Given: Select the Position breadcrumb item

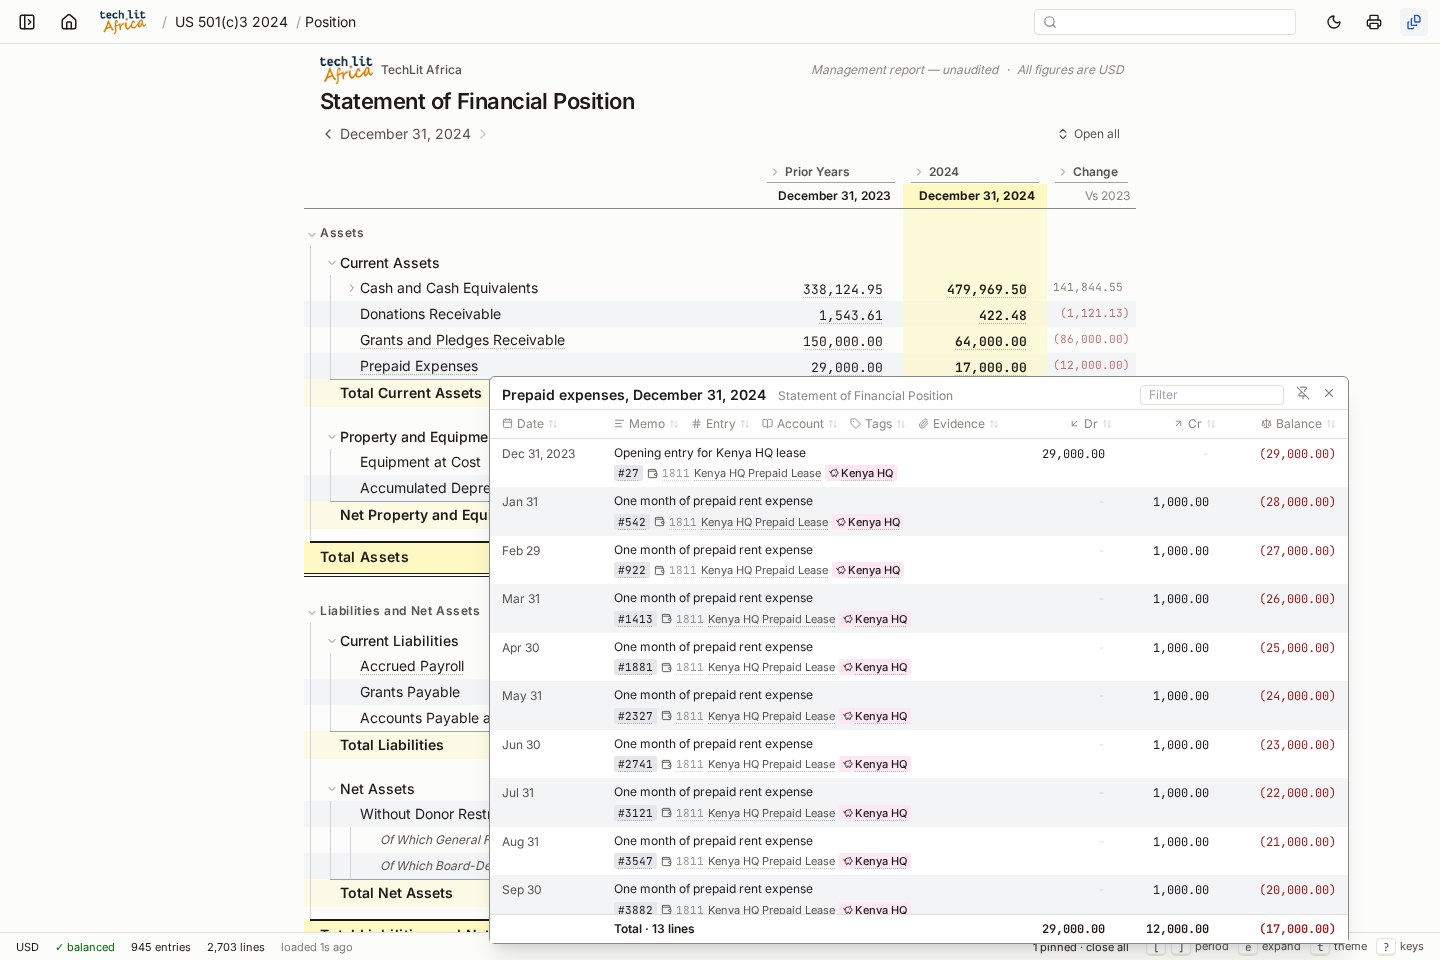Looking at the screenshot, I should 330,22.
